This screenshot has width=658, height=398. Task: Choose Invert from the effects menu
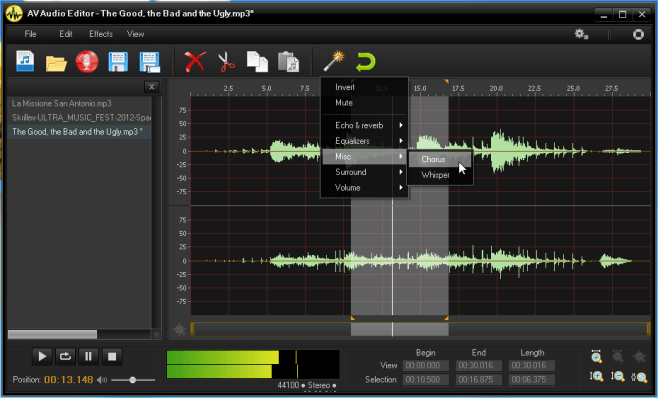point(364,87)
